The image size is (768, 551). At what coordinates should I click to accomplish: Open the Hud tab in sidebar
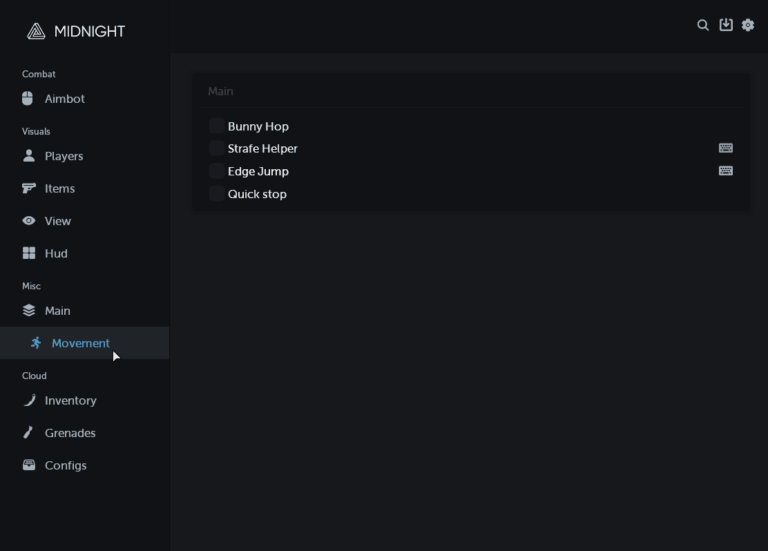click(56, 253)
